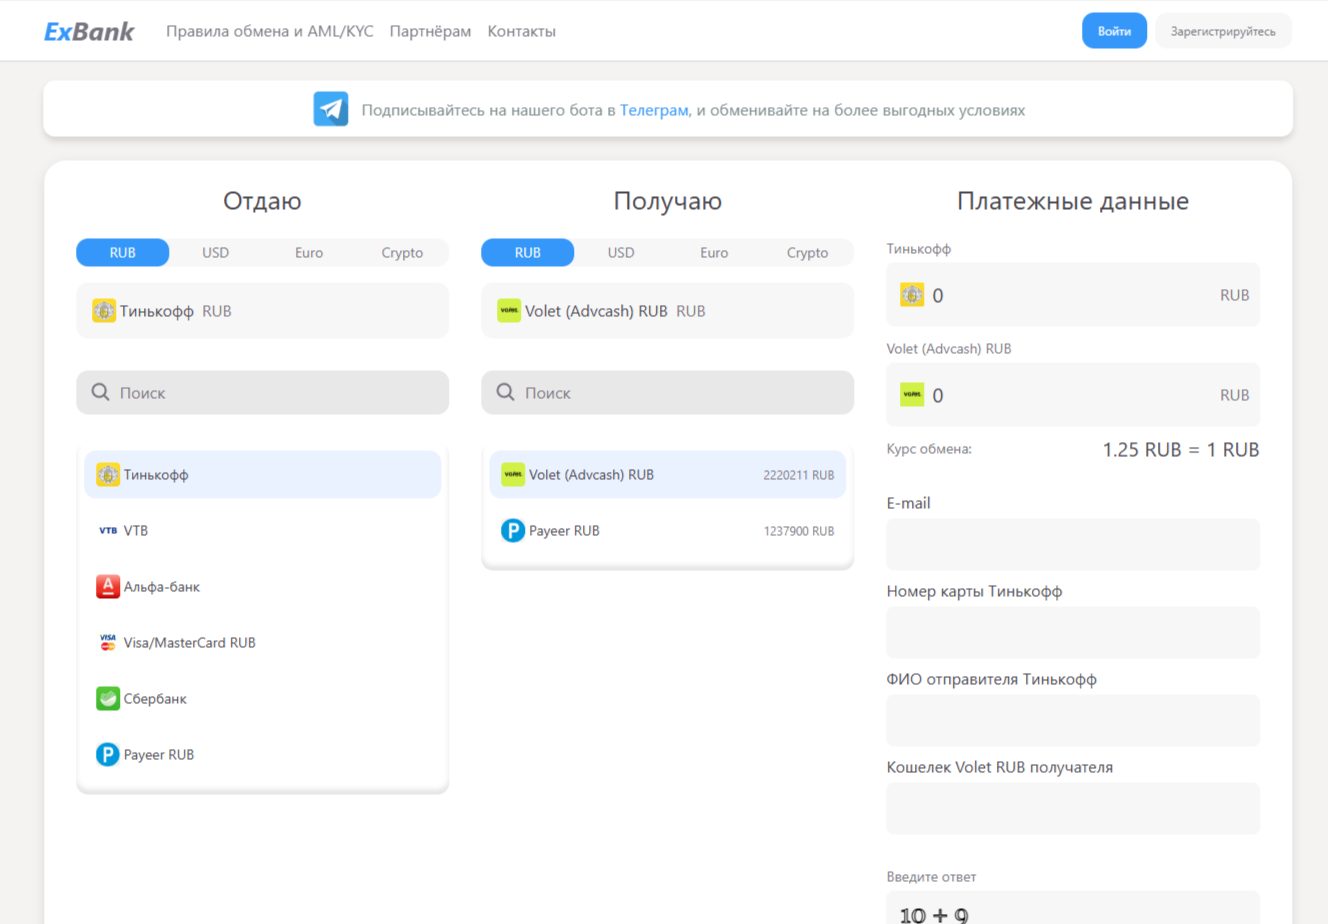Click the Payeer icon in the Получаю list
The image size is (1328, 924).
tap(513, 531)
